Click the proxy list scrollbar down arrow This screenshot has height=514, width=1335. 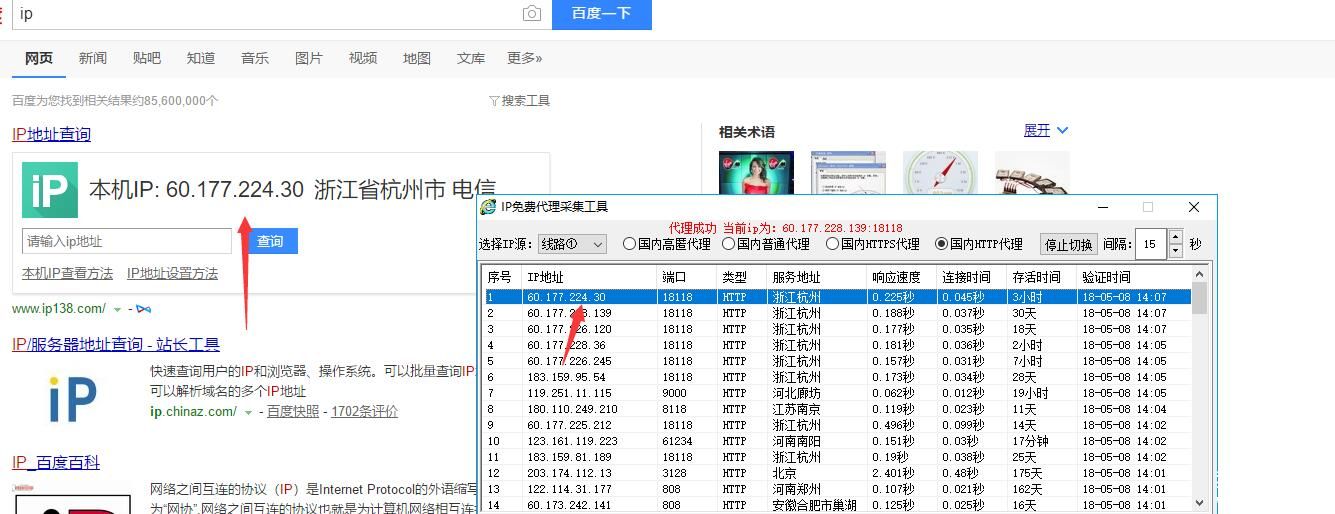coord(1200,504)
